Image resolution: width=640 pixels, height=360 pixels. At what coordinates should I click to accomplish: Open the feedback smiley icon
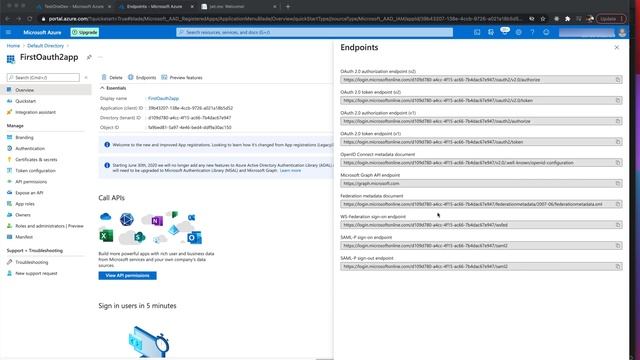[546, 32]
